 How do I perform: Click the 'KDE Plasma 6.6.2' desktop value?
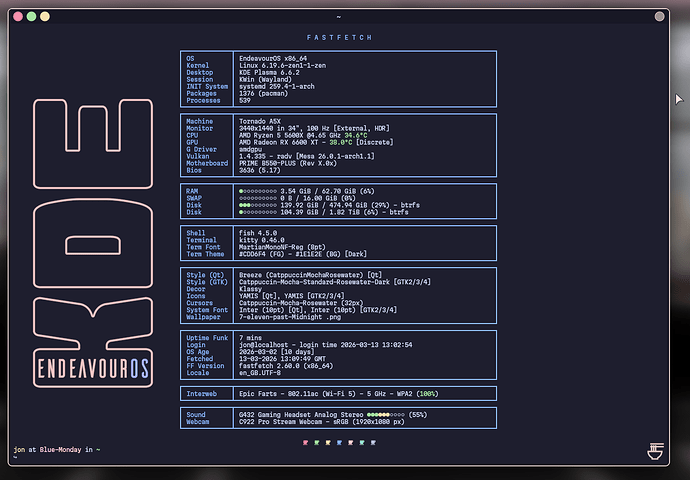click(269, 73)
